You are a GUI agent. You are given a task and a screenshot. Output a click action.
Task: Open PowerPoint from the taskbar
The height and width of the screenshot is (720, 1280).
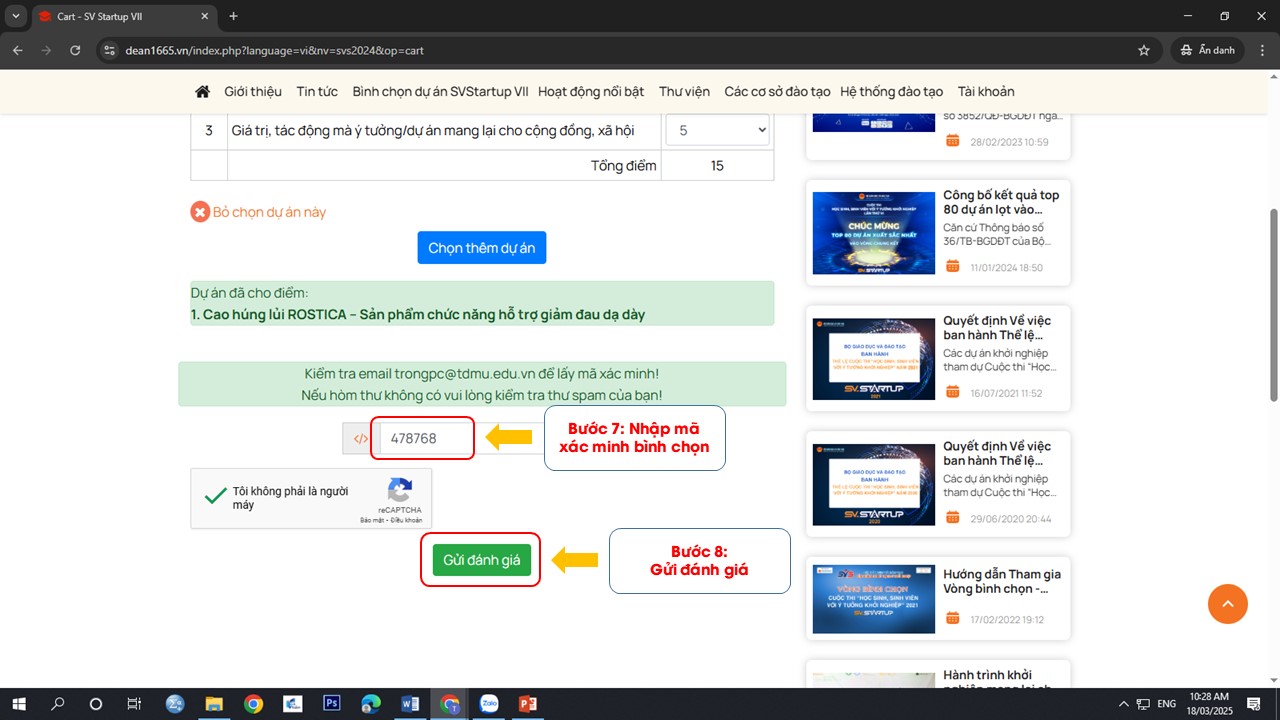click(x=528, y=704)
